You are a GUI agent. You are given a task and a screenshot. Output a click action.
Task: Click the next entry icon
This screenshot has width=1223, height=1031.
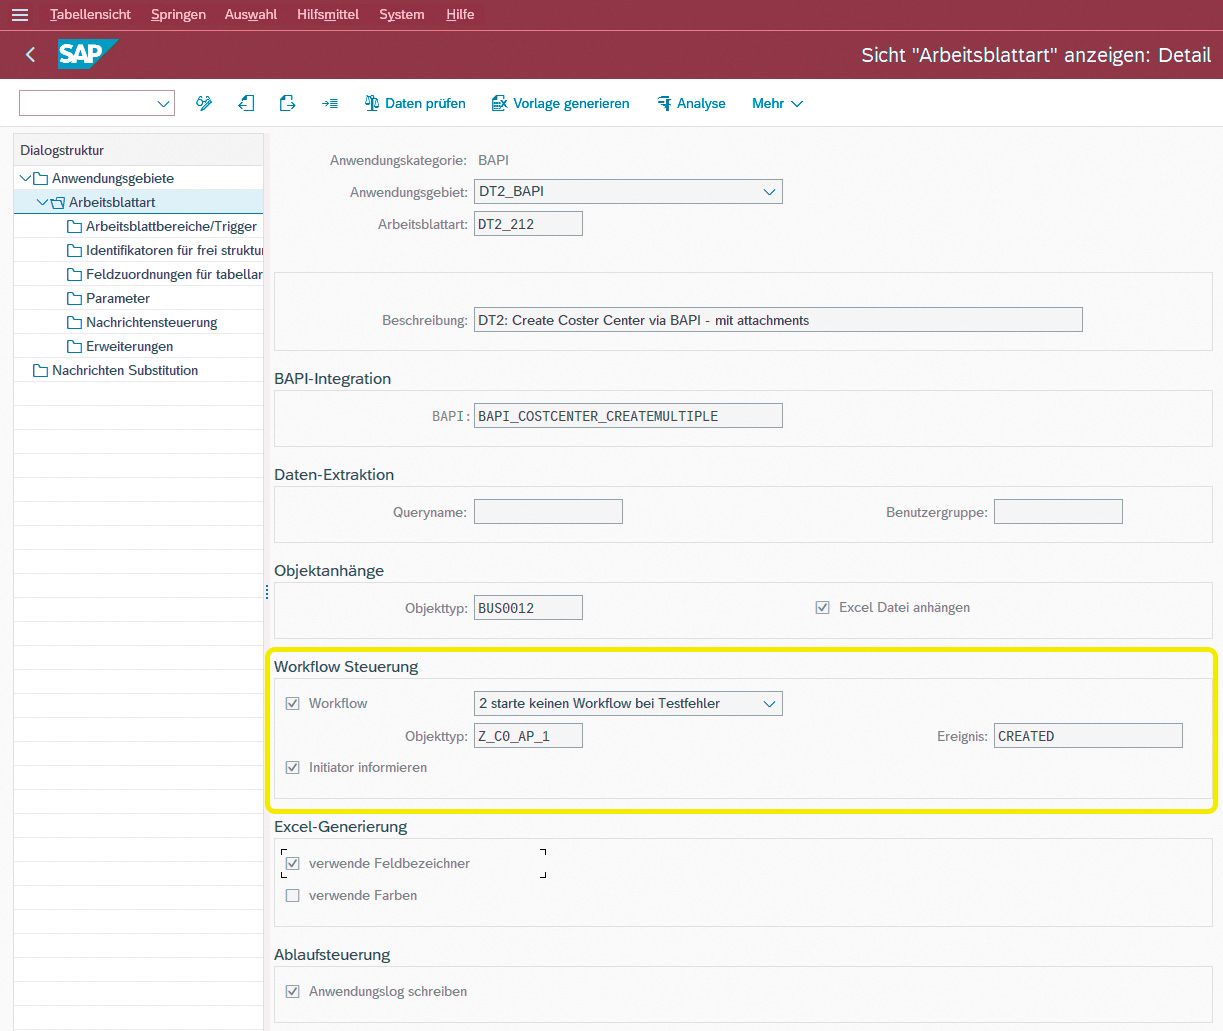tap(287, 103)
